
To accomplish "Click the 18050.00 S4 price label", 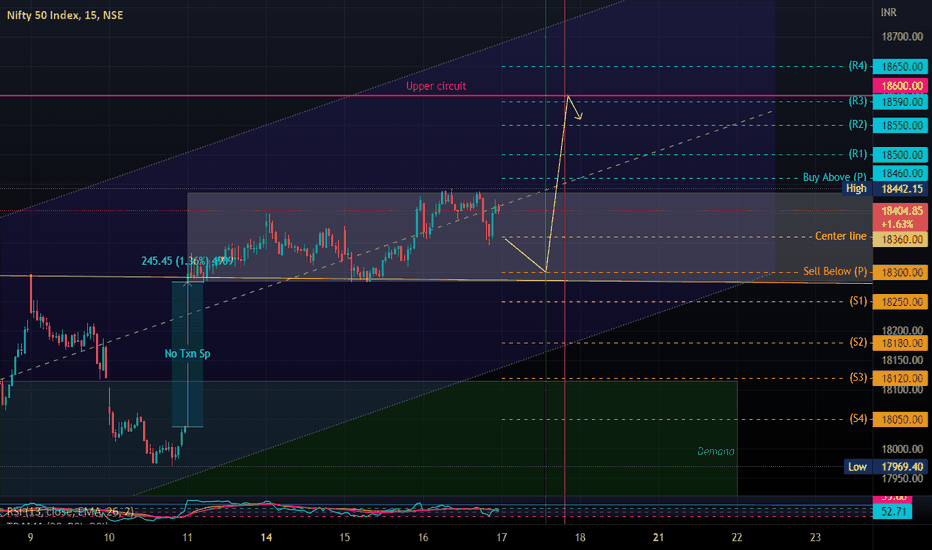I will coord(900,419).
